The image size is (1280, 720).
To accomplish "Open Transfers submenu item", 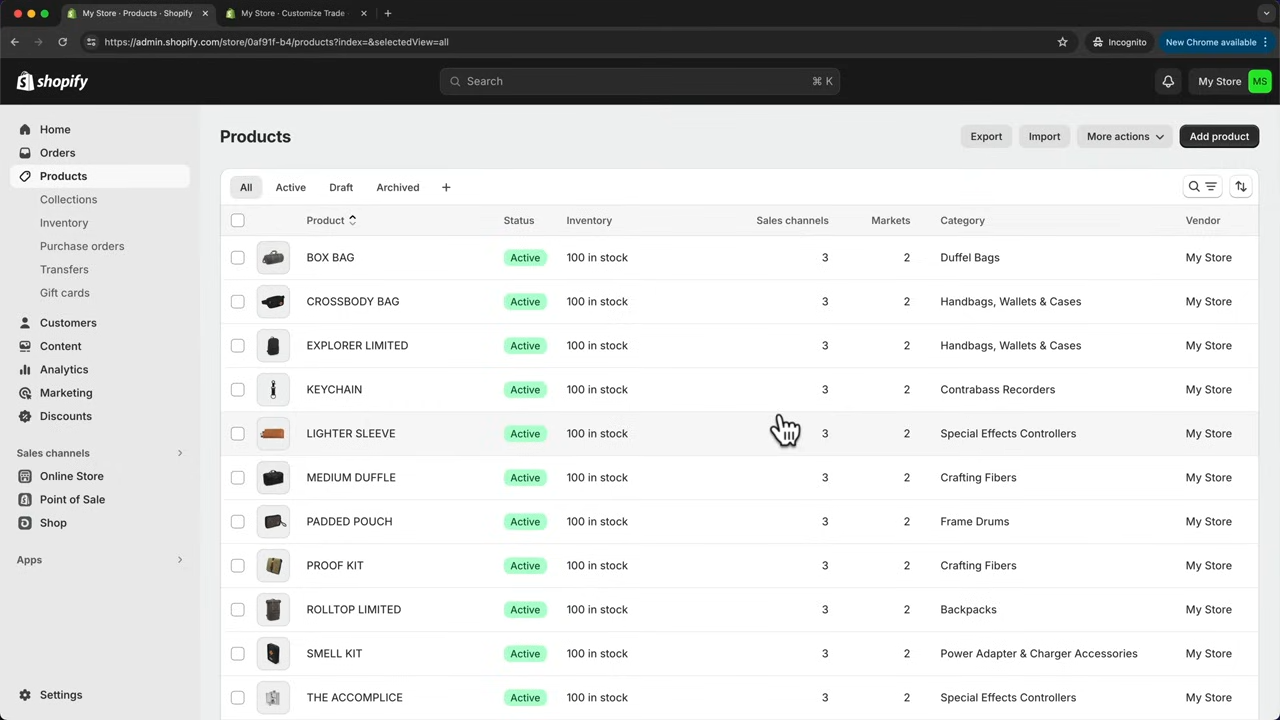I will pos(64,270).
